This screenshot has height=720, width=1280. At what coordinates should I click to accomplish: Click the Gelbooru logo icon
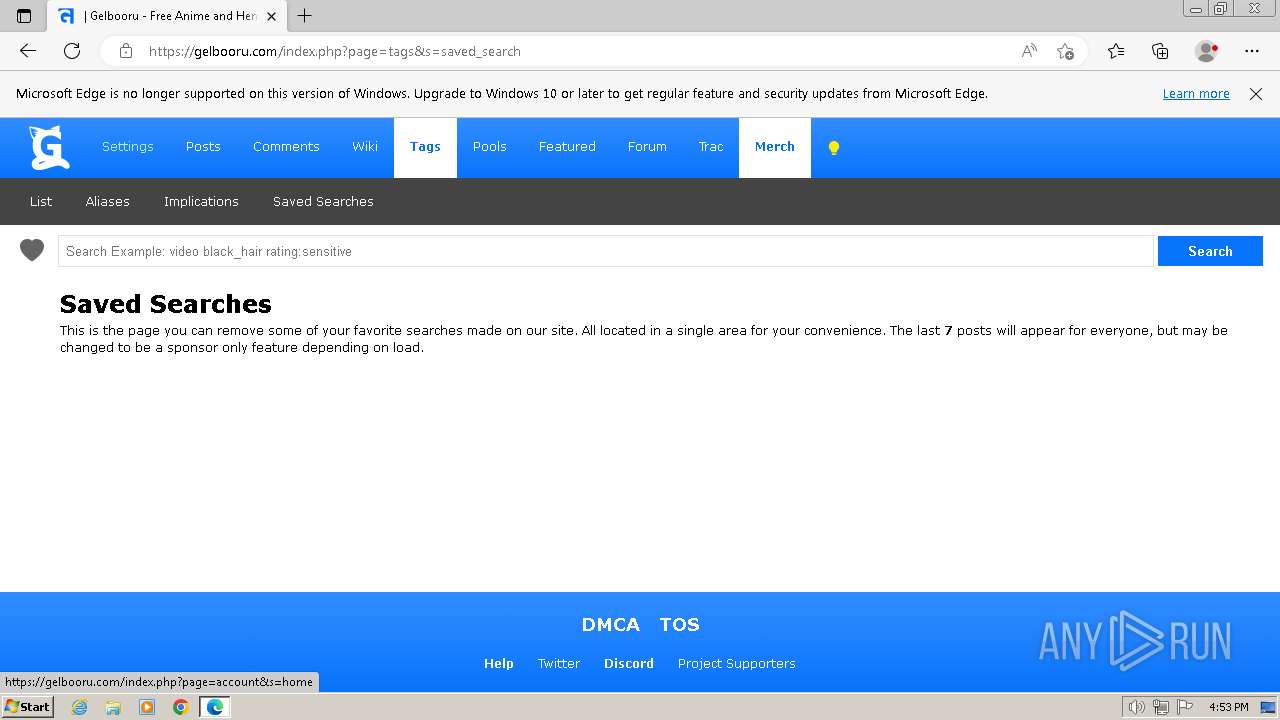(49, 147)
